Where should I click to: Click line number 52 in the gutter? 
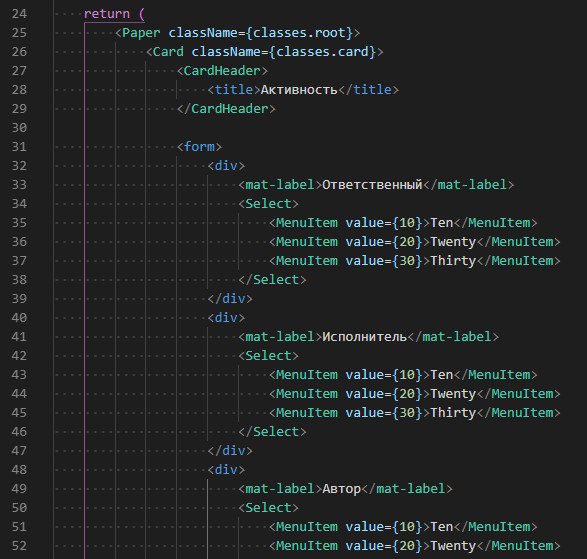click(19, 546)
